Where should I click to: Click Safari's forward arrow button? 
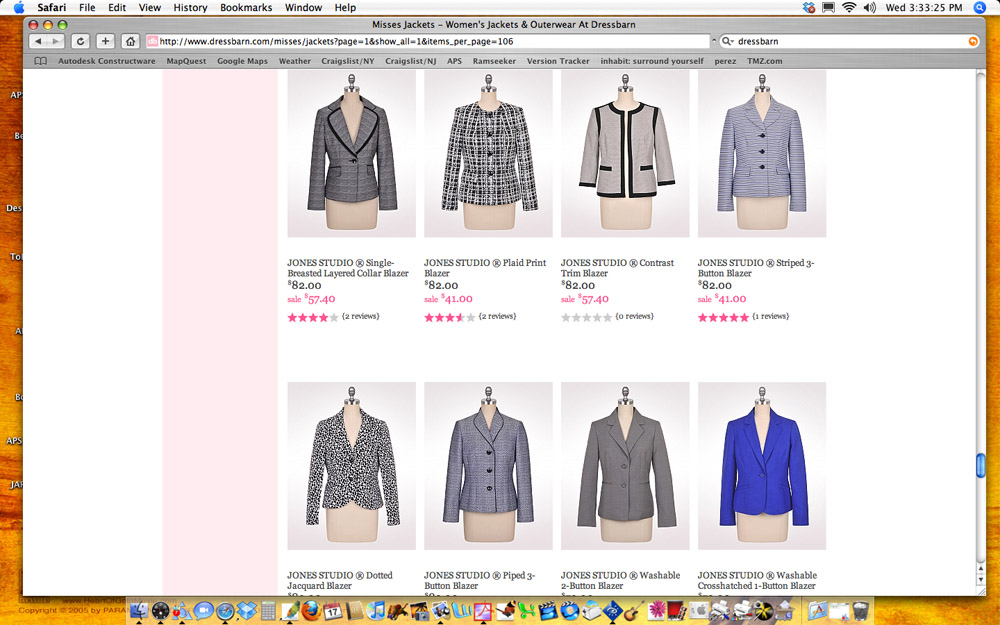[x=55, y=41]
